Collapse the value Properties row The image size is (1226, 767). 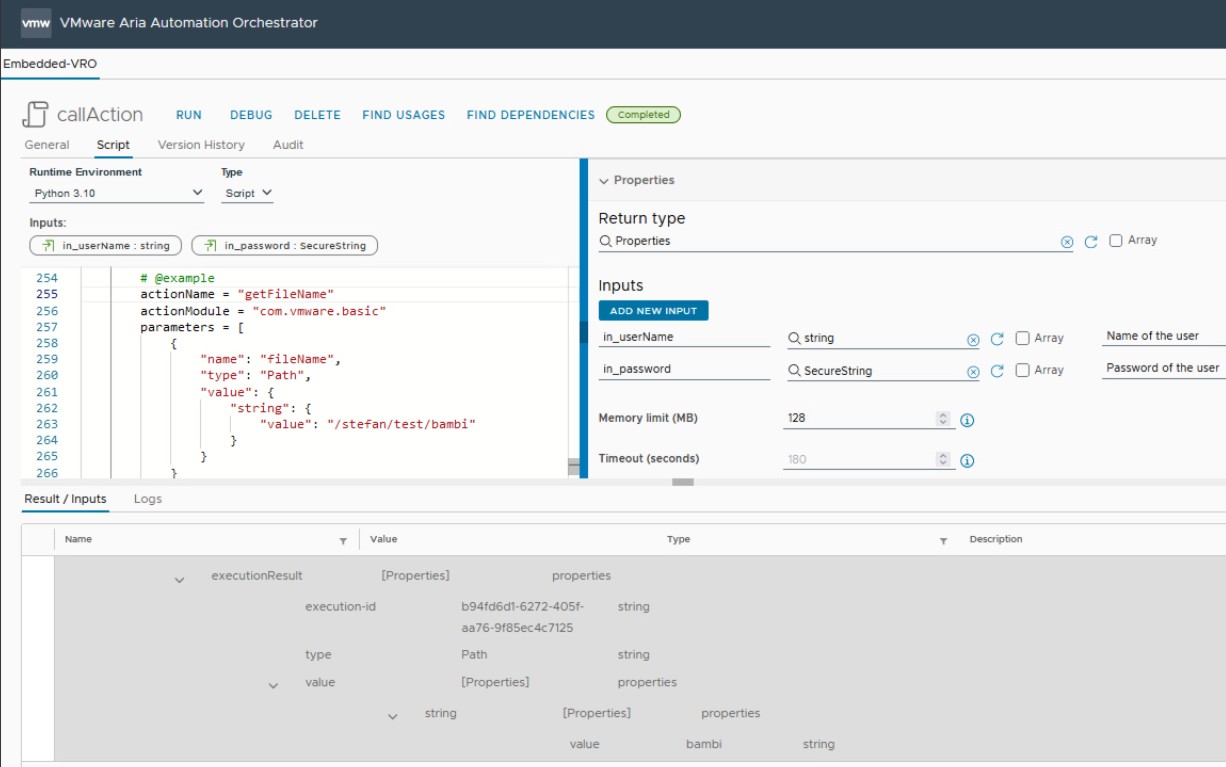(273, 686)
